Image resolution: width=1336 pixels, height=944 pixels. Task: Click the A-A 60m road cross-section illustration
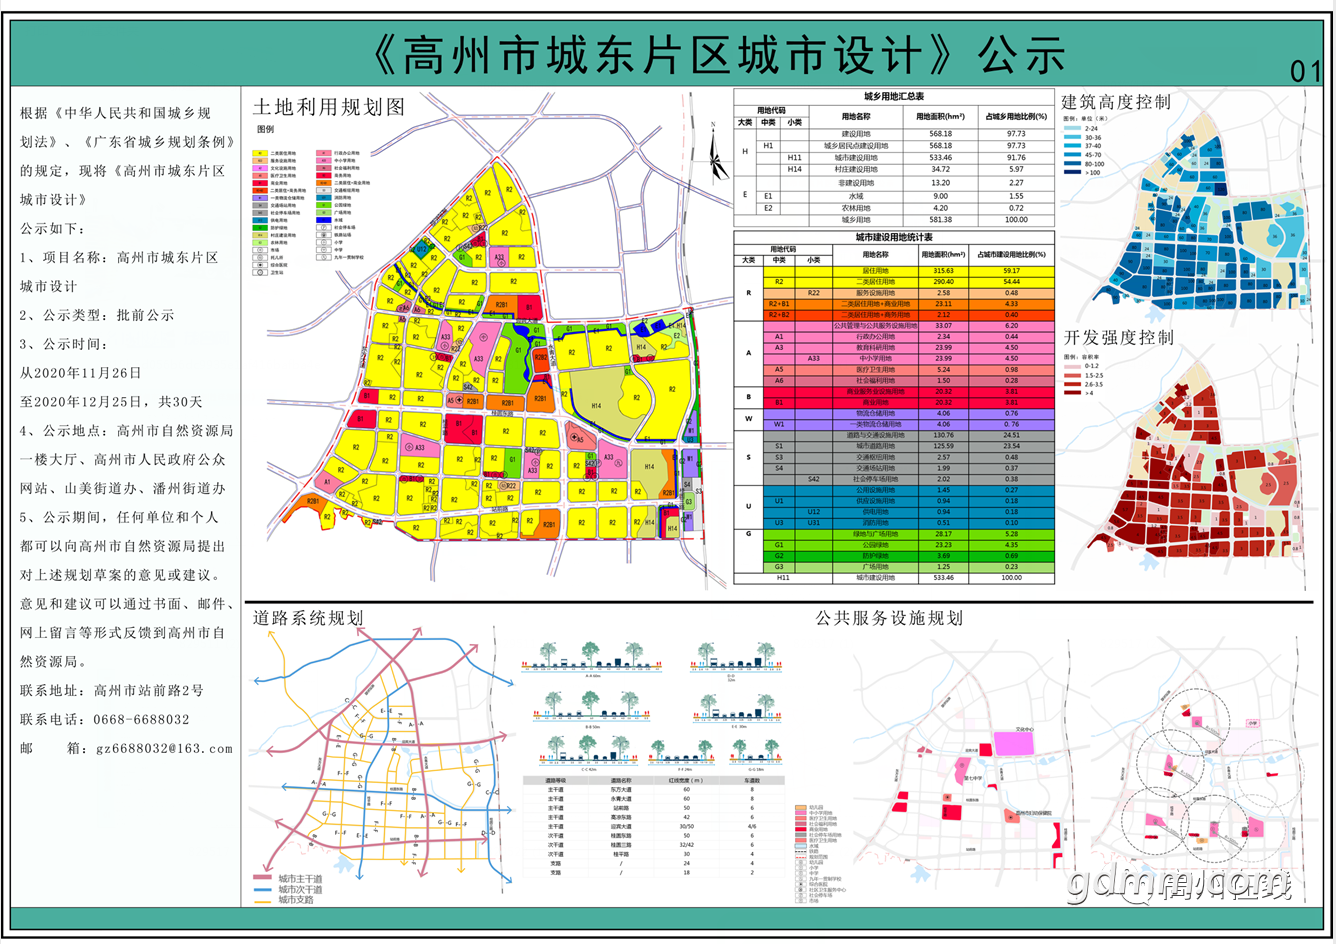[593, 660]
